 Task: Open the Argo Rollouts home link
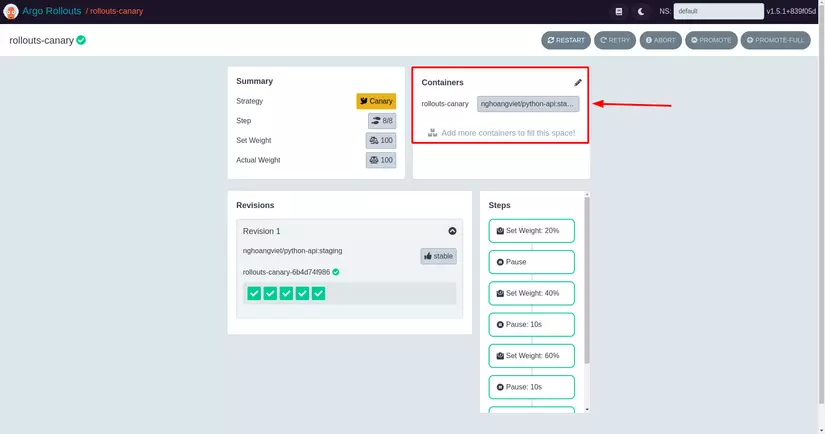[x=52, y=11]
